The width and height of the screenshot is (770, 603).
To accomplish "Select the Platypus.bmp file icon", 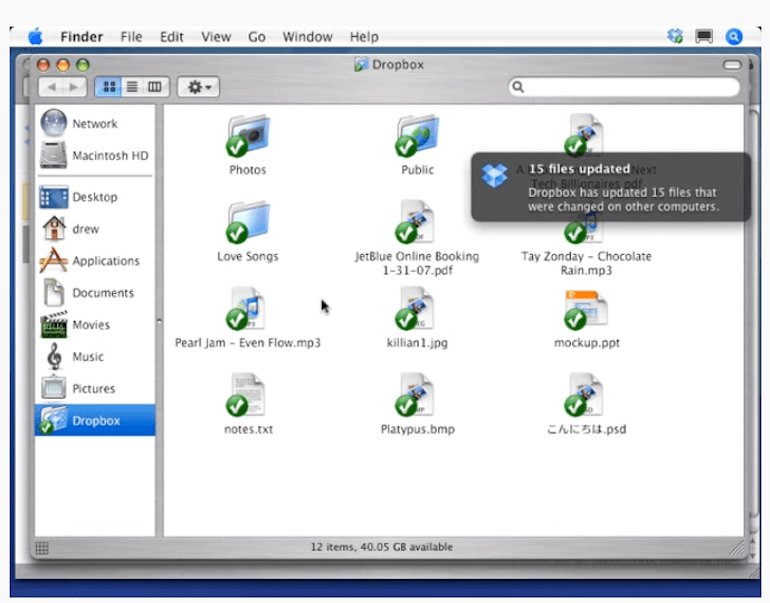I will [415, 395].
